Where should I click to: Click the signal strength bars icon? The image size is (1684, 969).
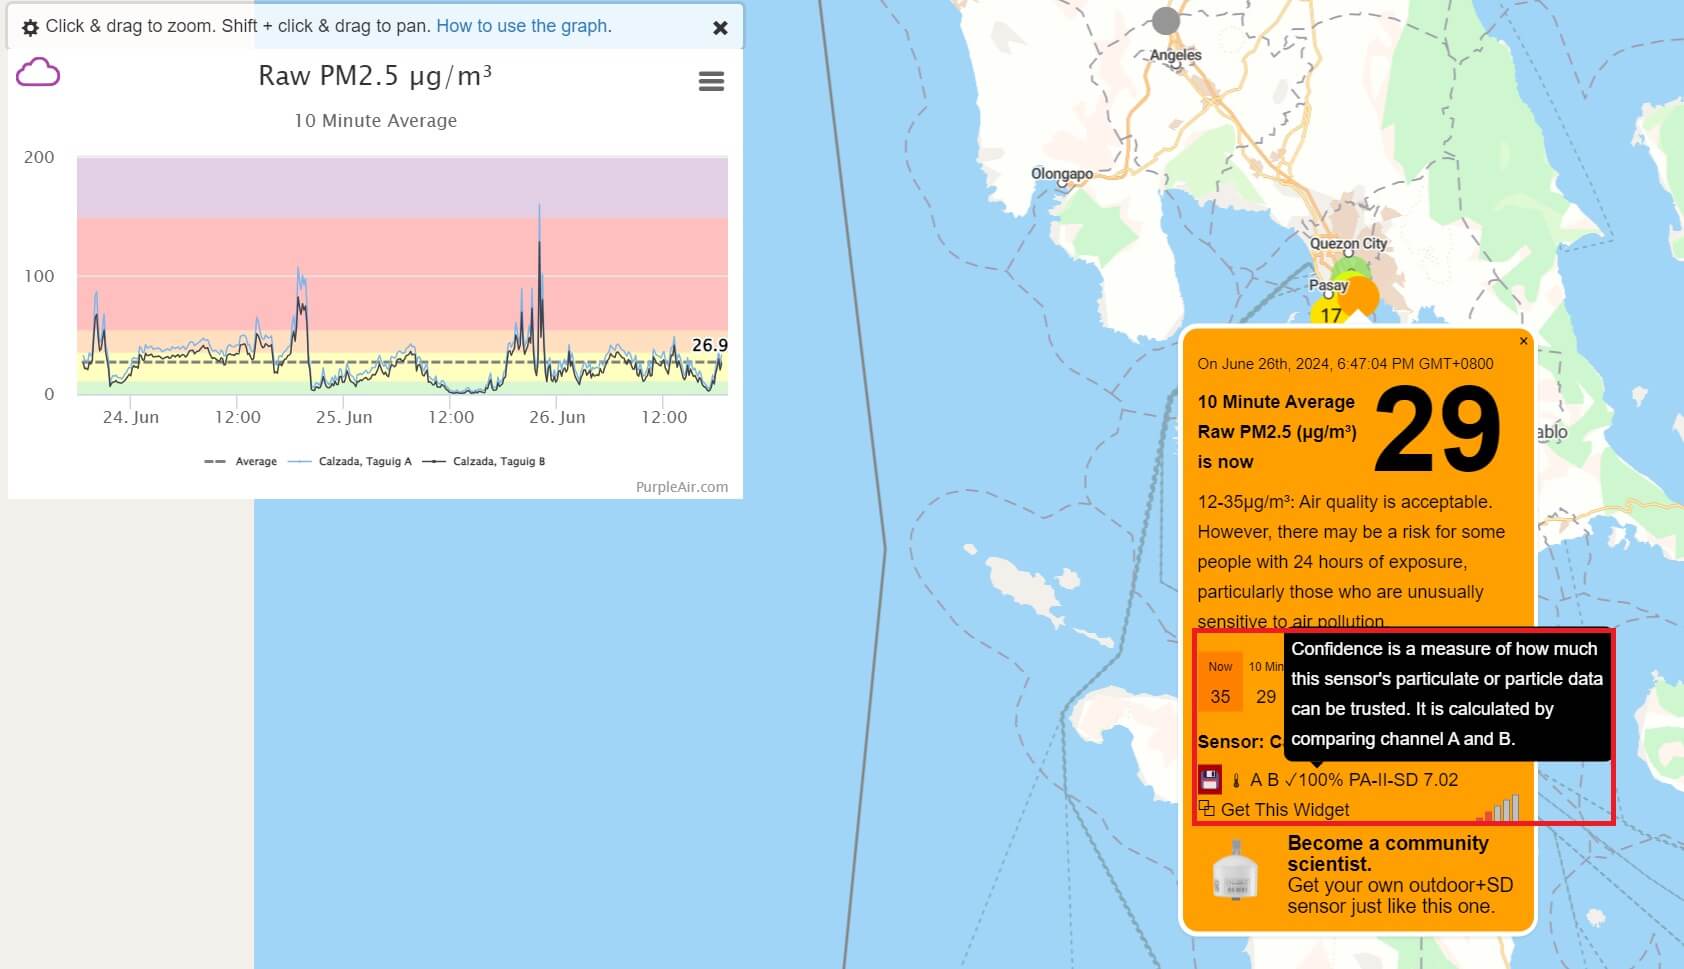(x=1499, y=808)
